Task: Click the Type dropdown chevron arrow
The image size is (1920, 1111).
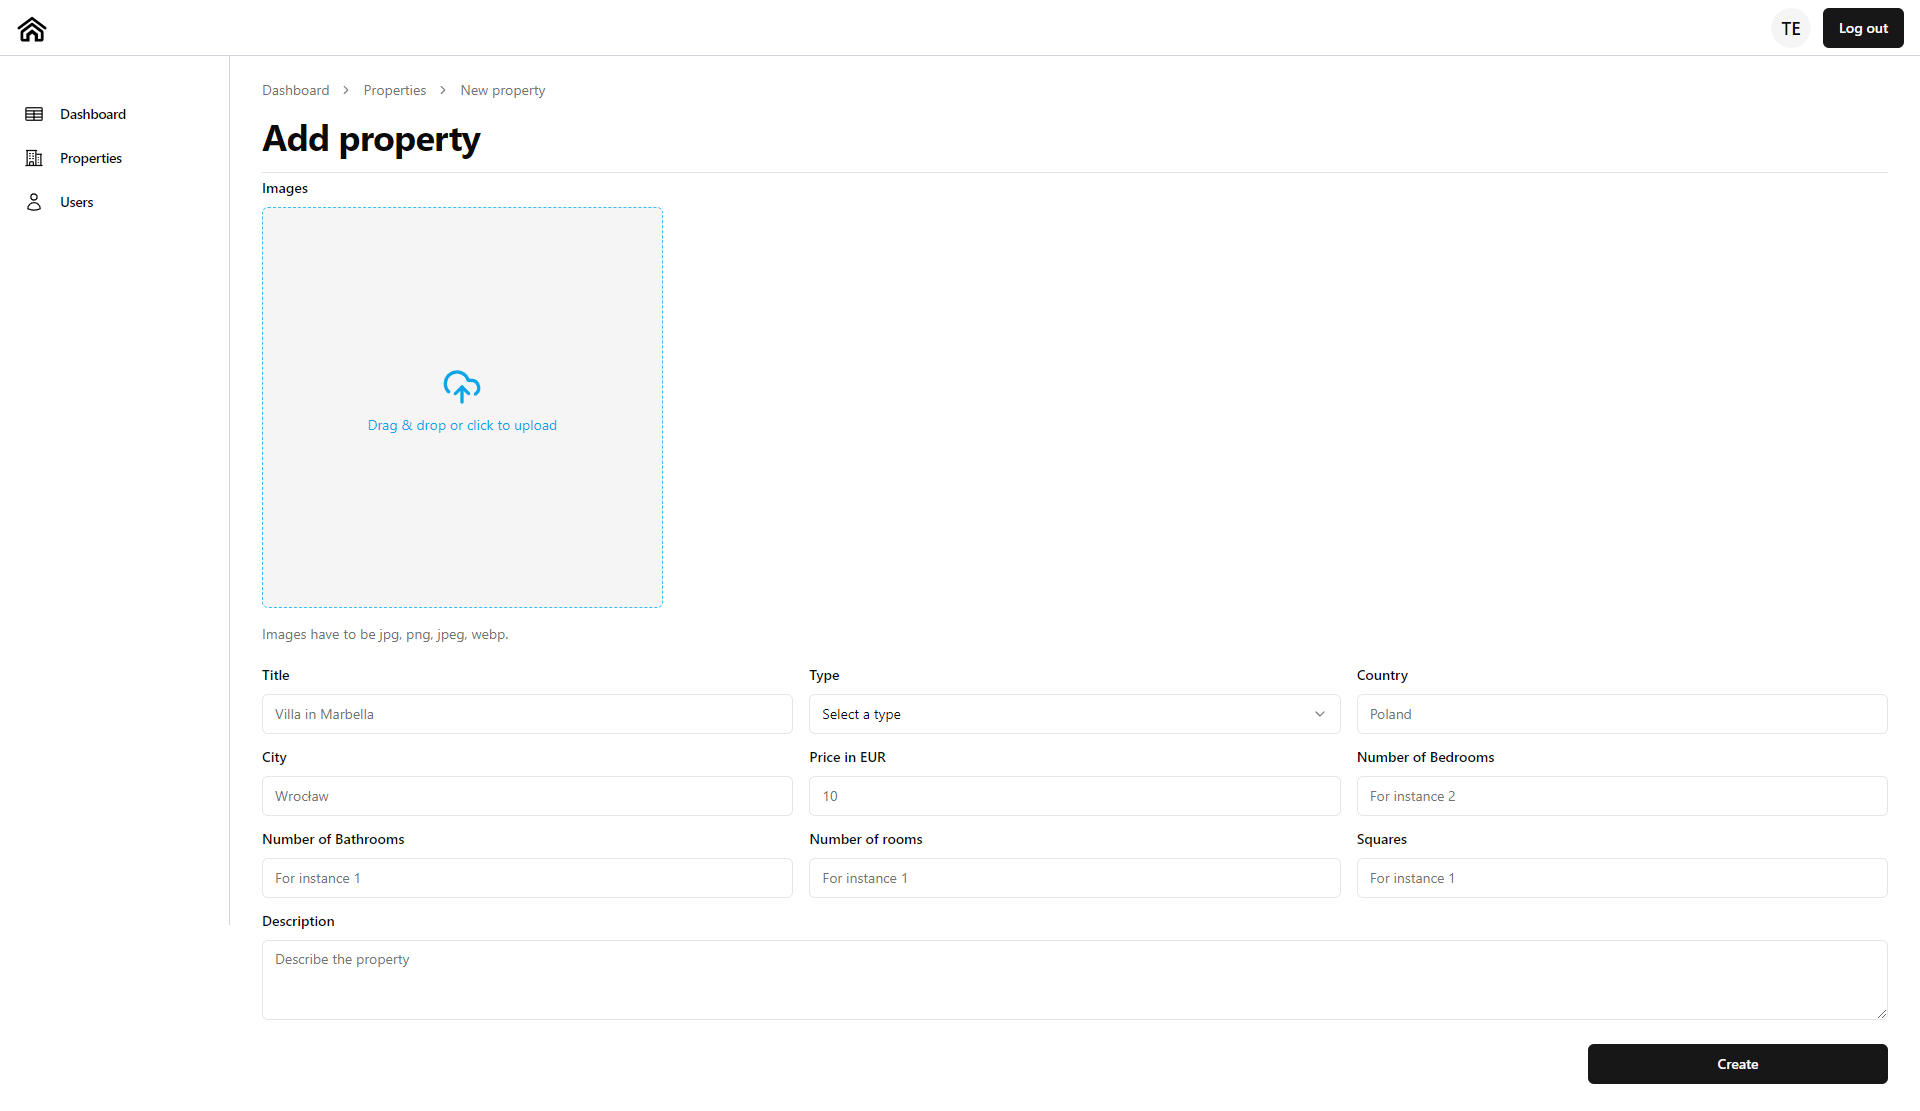Action: click(1320, 714)
